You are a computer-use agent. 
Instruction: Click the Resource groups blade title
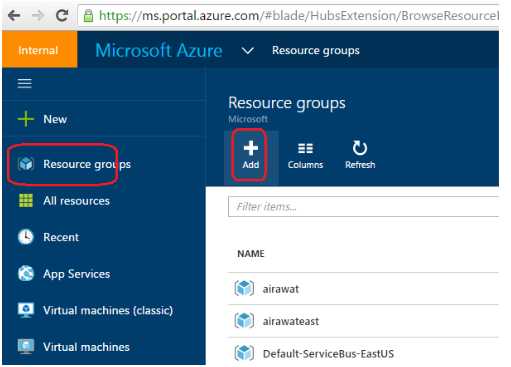coord(287,103)
